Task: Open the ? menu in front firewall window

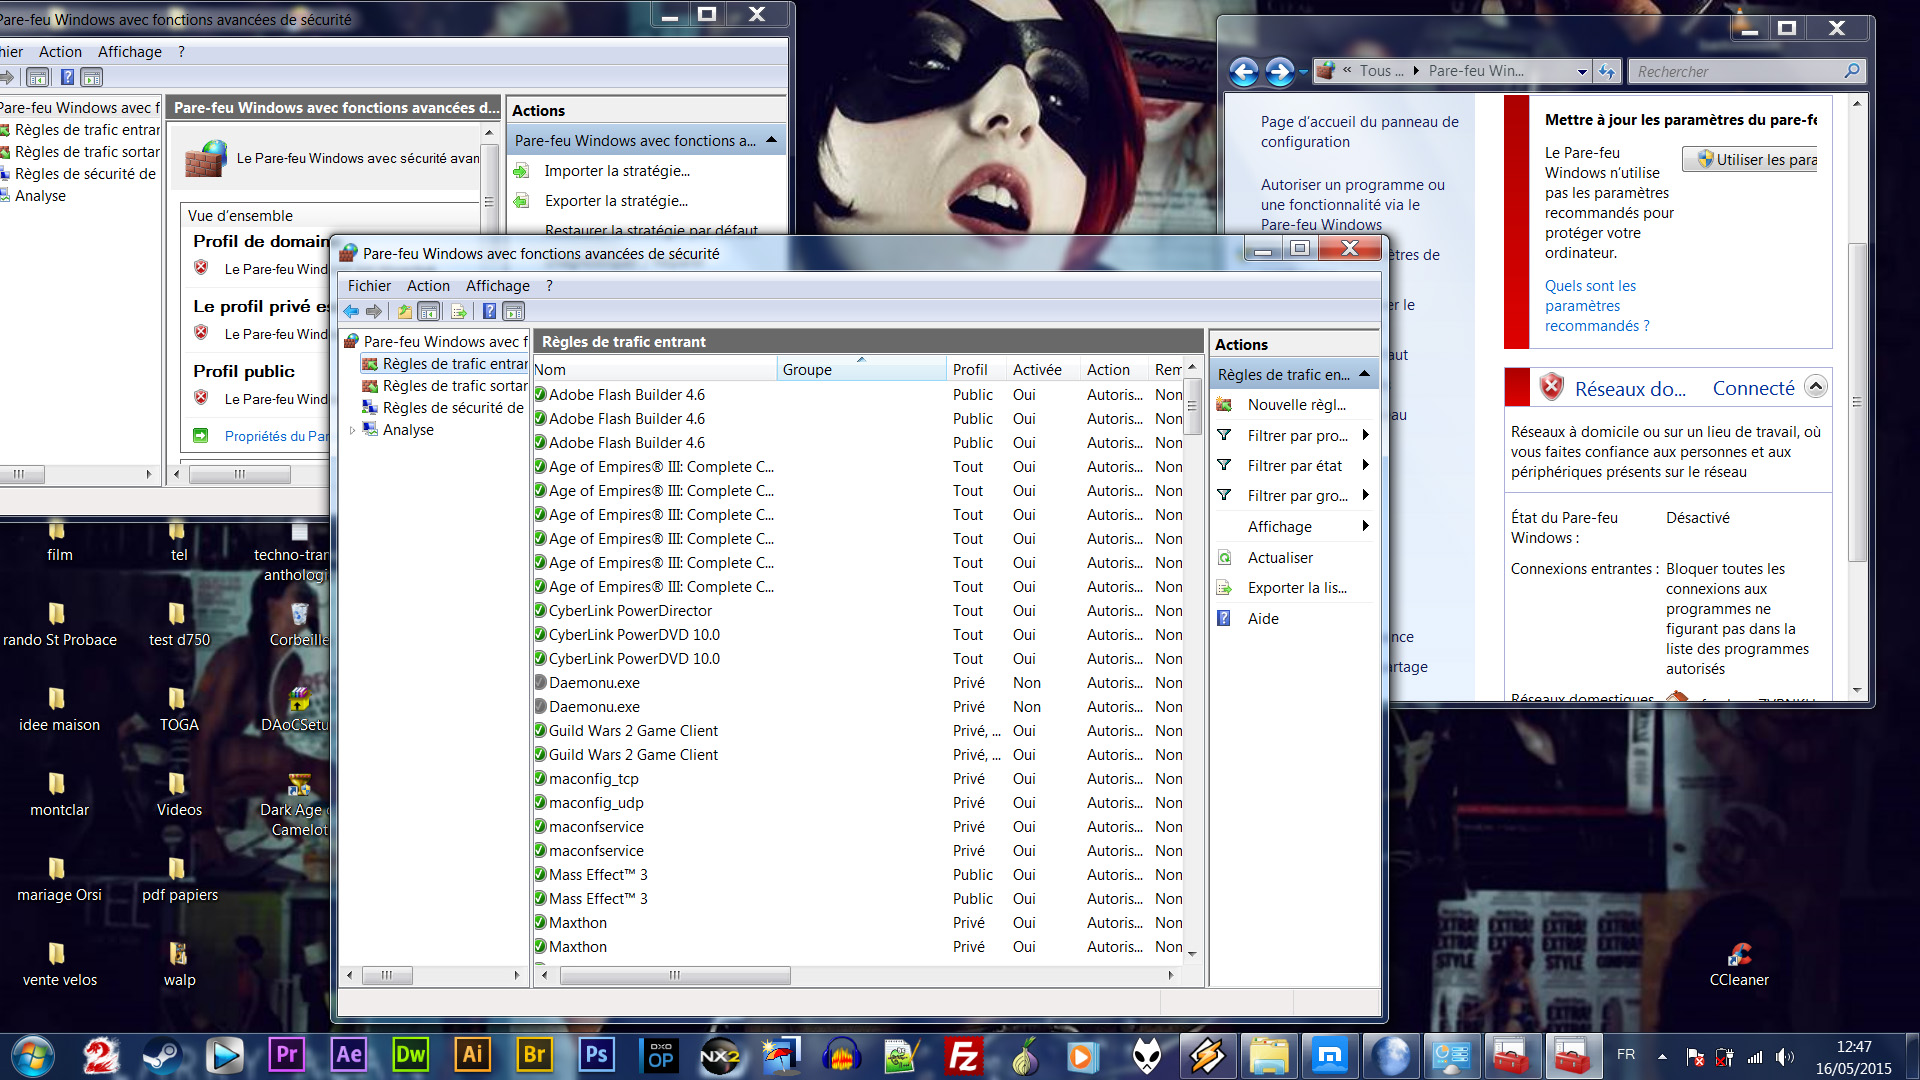Action: tap(549, 286)
